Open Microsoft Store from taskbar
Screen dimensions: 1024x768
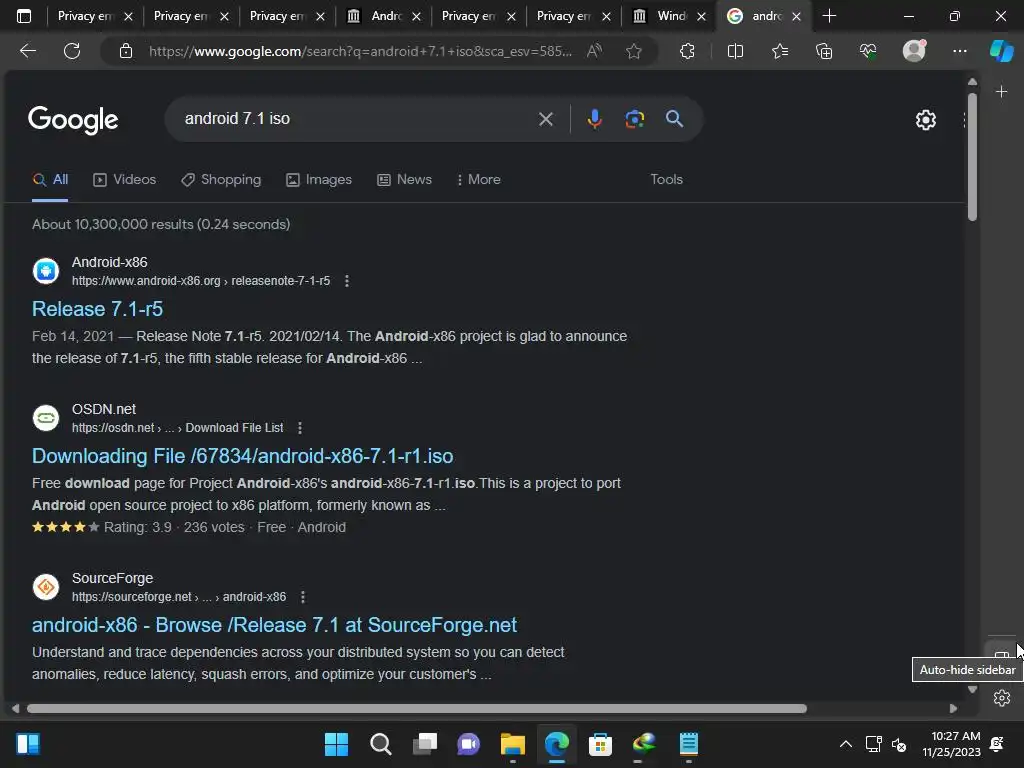click(x=600, y=744)
